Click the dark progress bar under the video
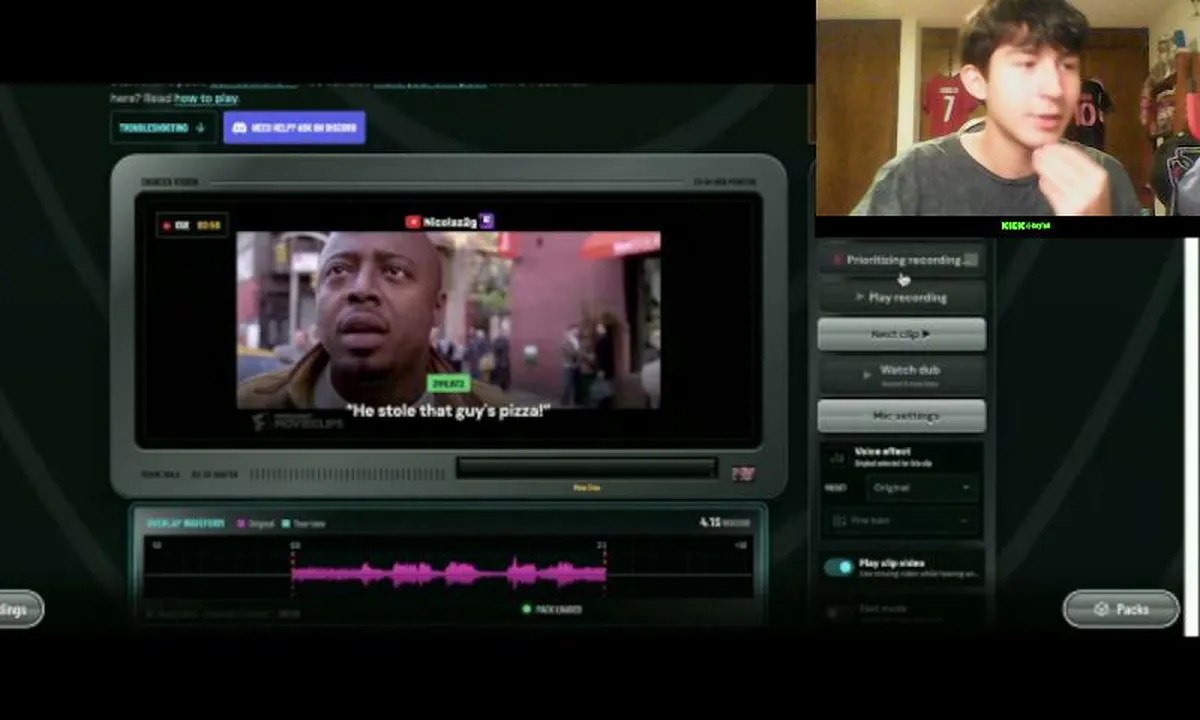 click(x=586, y=468)
